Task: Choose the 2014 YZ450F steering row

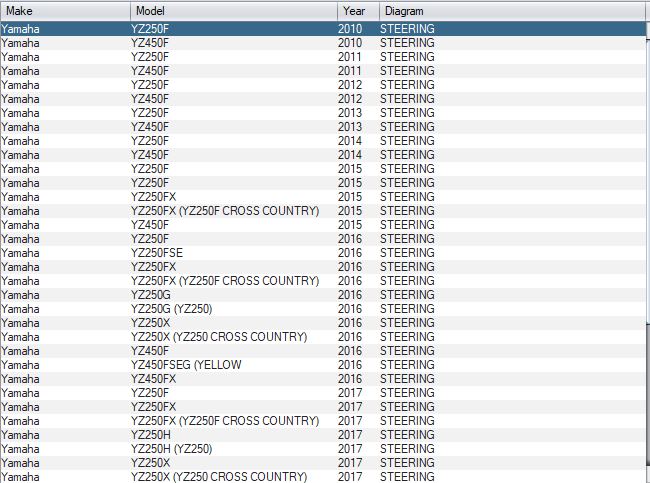Action: (323, 155)
